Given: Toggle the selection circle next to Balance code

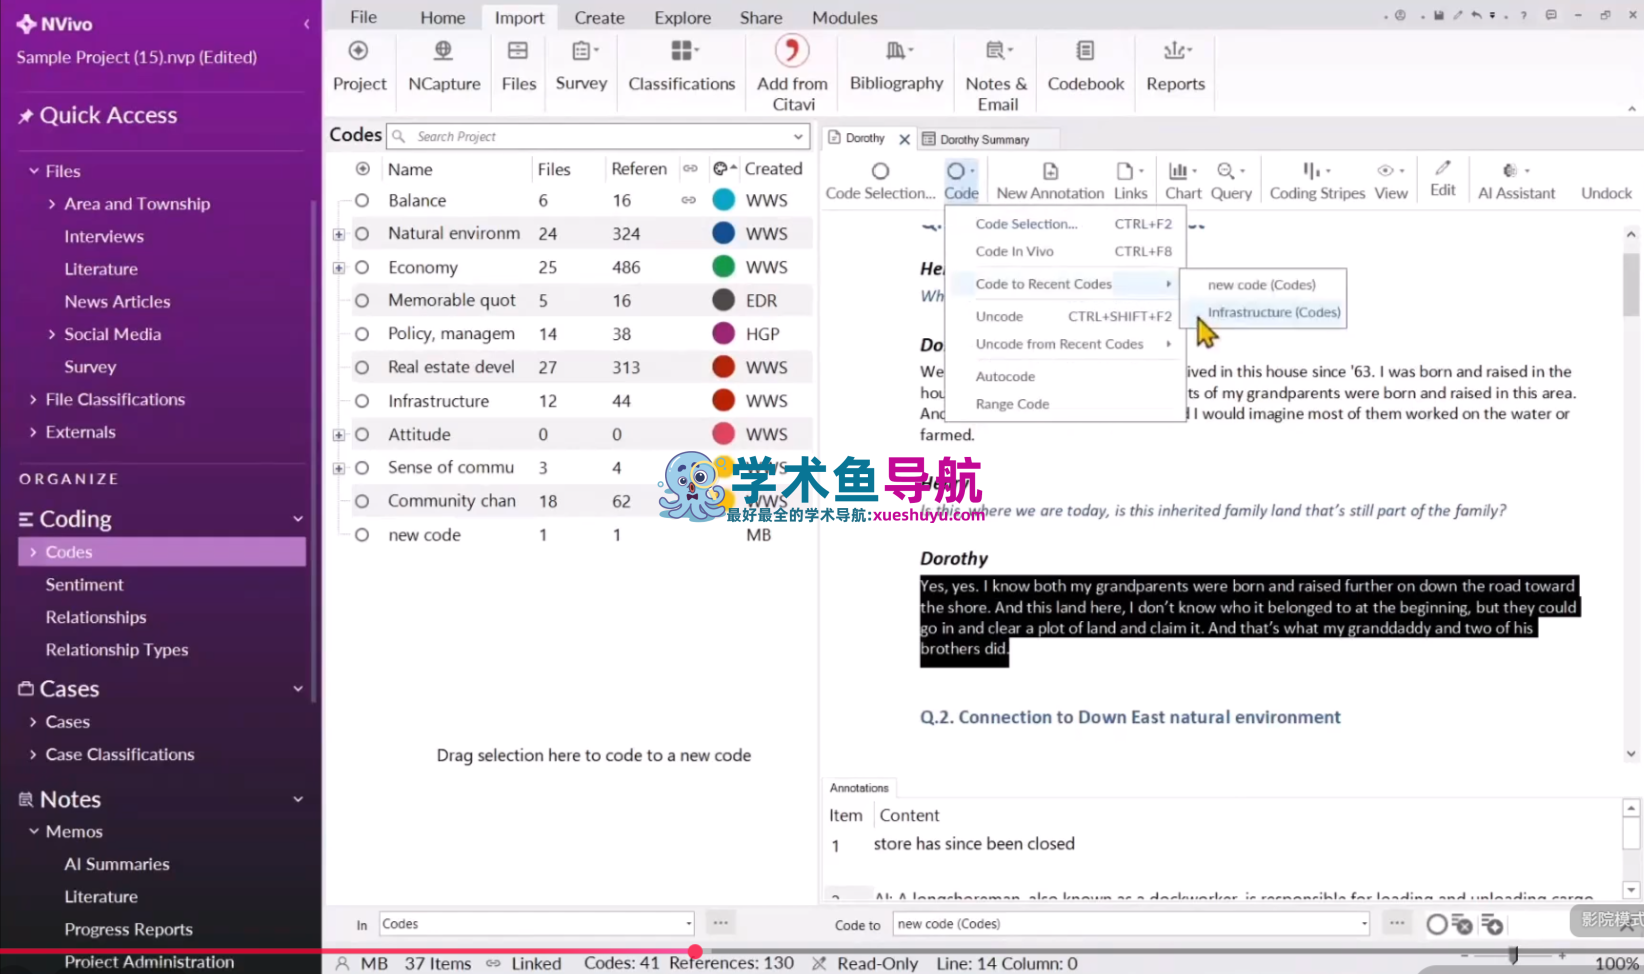Looking at the screenshot, I should [x=361, y=200].
